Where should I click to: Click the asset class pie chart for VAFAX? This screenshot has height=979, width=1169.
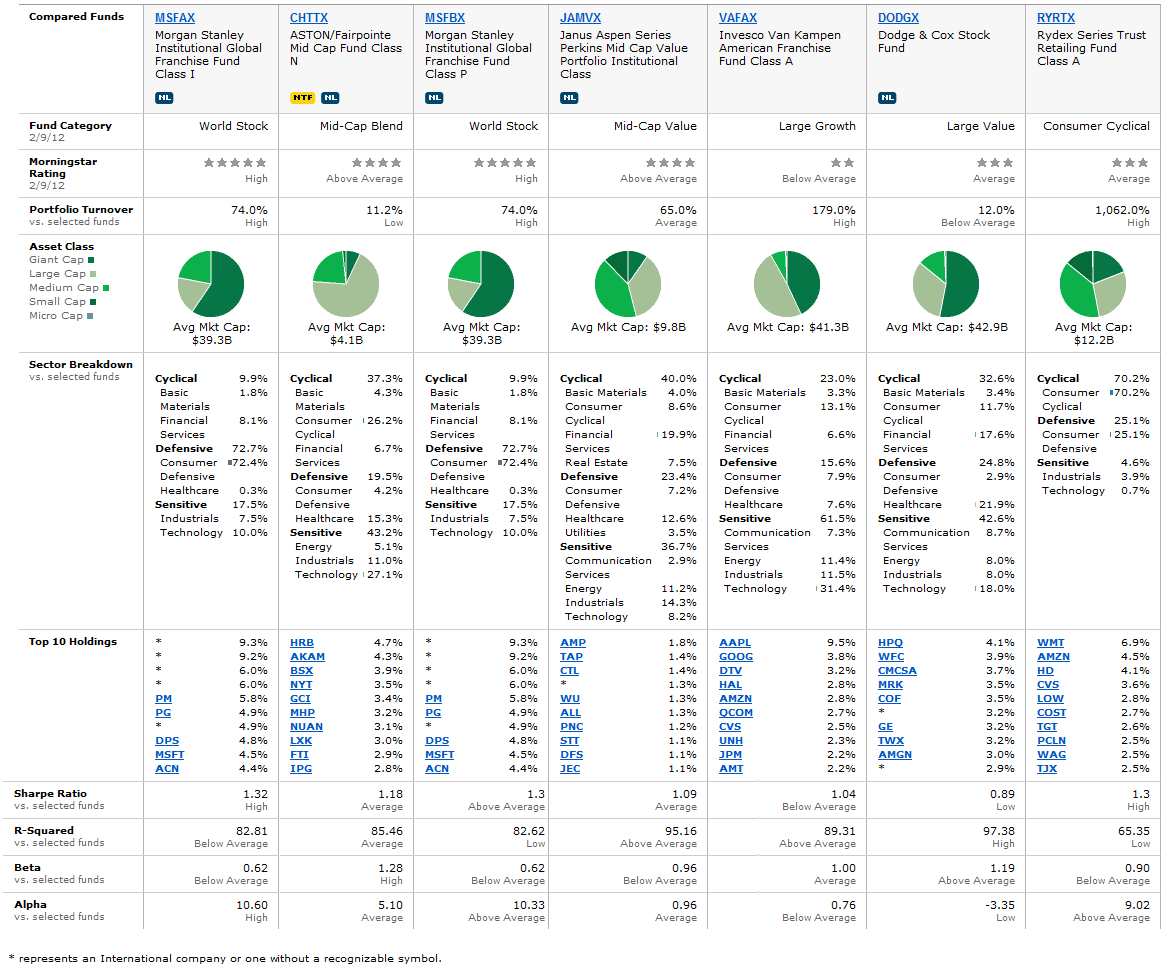coord(787,284)
